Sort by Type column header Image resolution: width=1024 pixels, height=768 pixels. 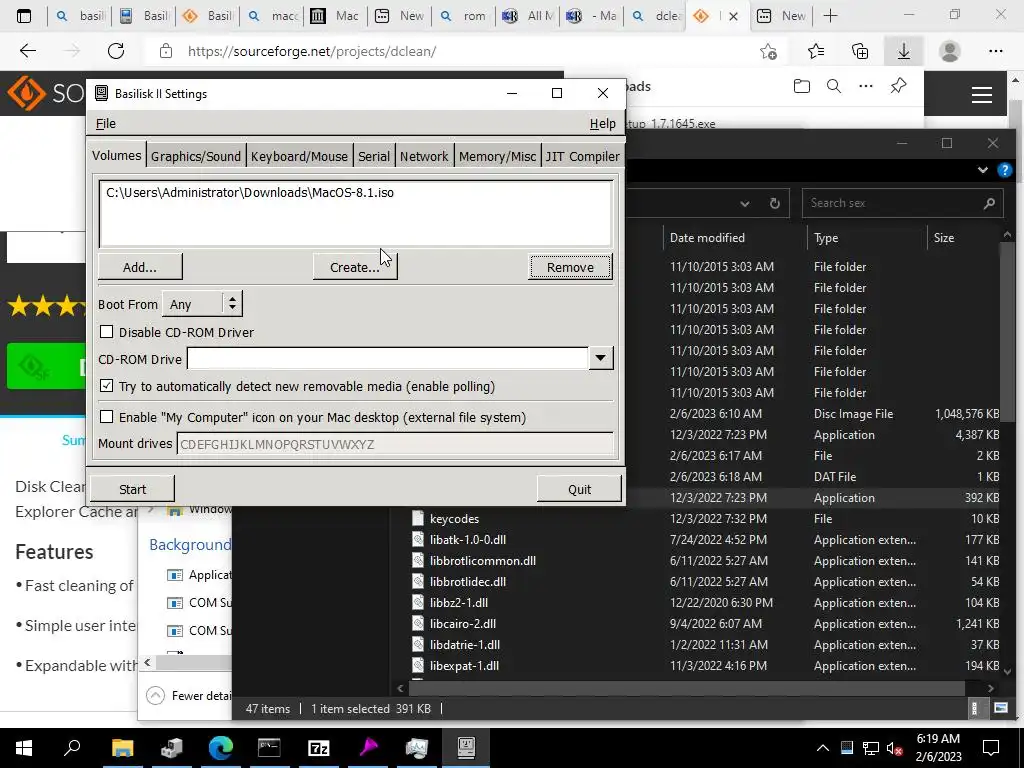826,238
